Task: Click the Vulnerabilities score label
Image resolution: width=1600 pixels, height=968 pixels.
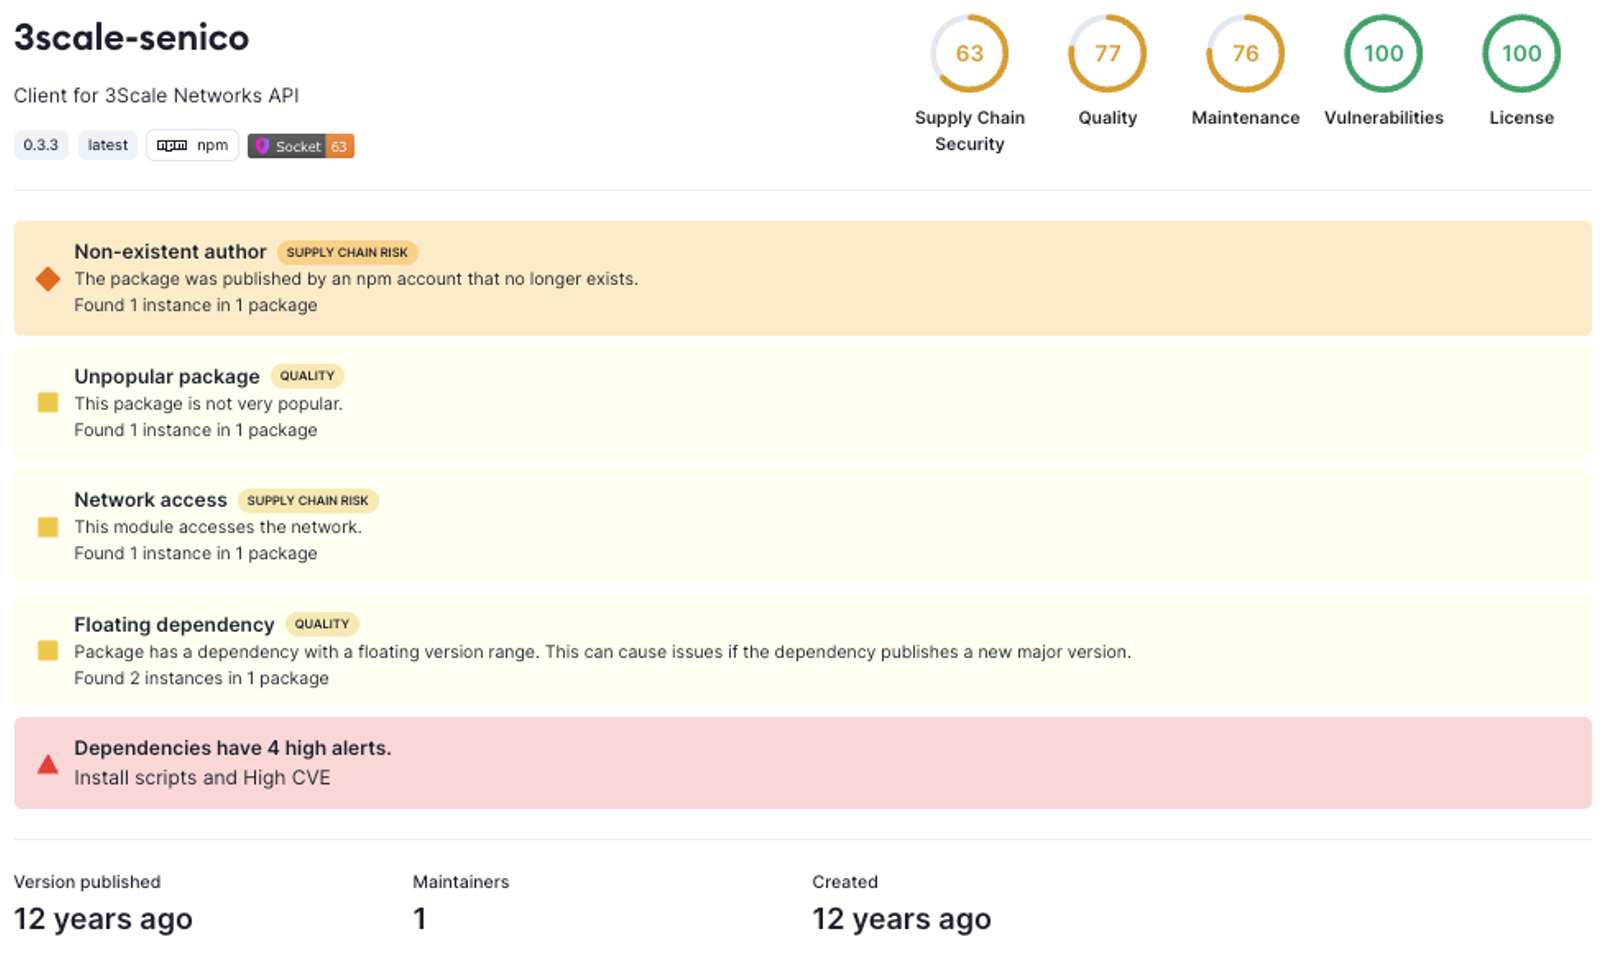Action: pyautogui.click(x=1383, y=118)
